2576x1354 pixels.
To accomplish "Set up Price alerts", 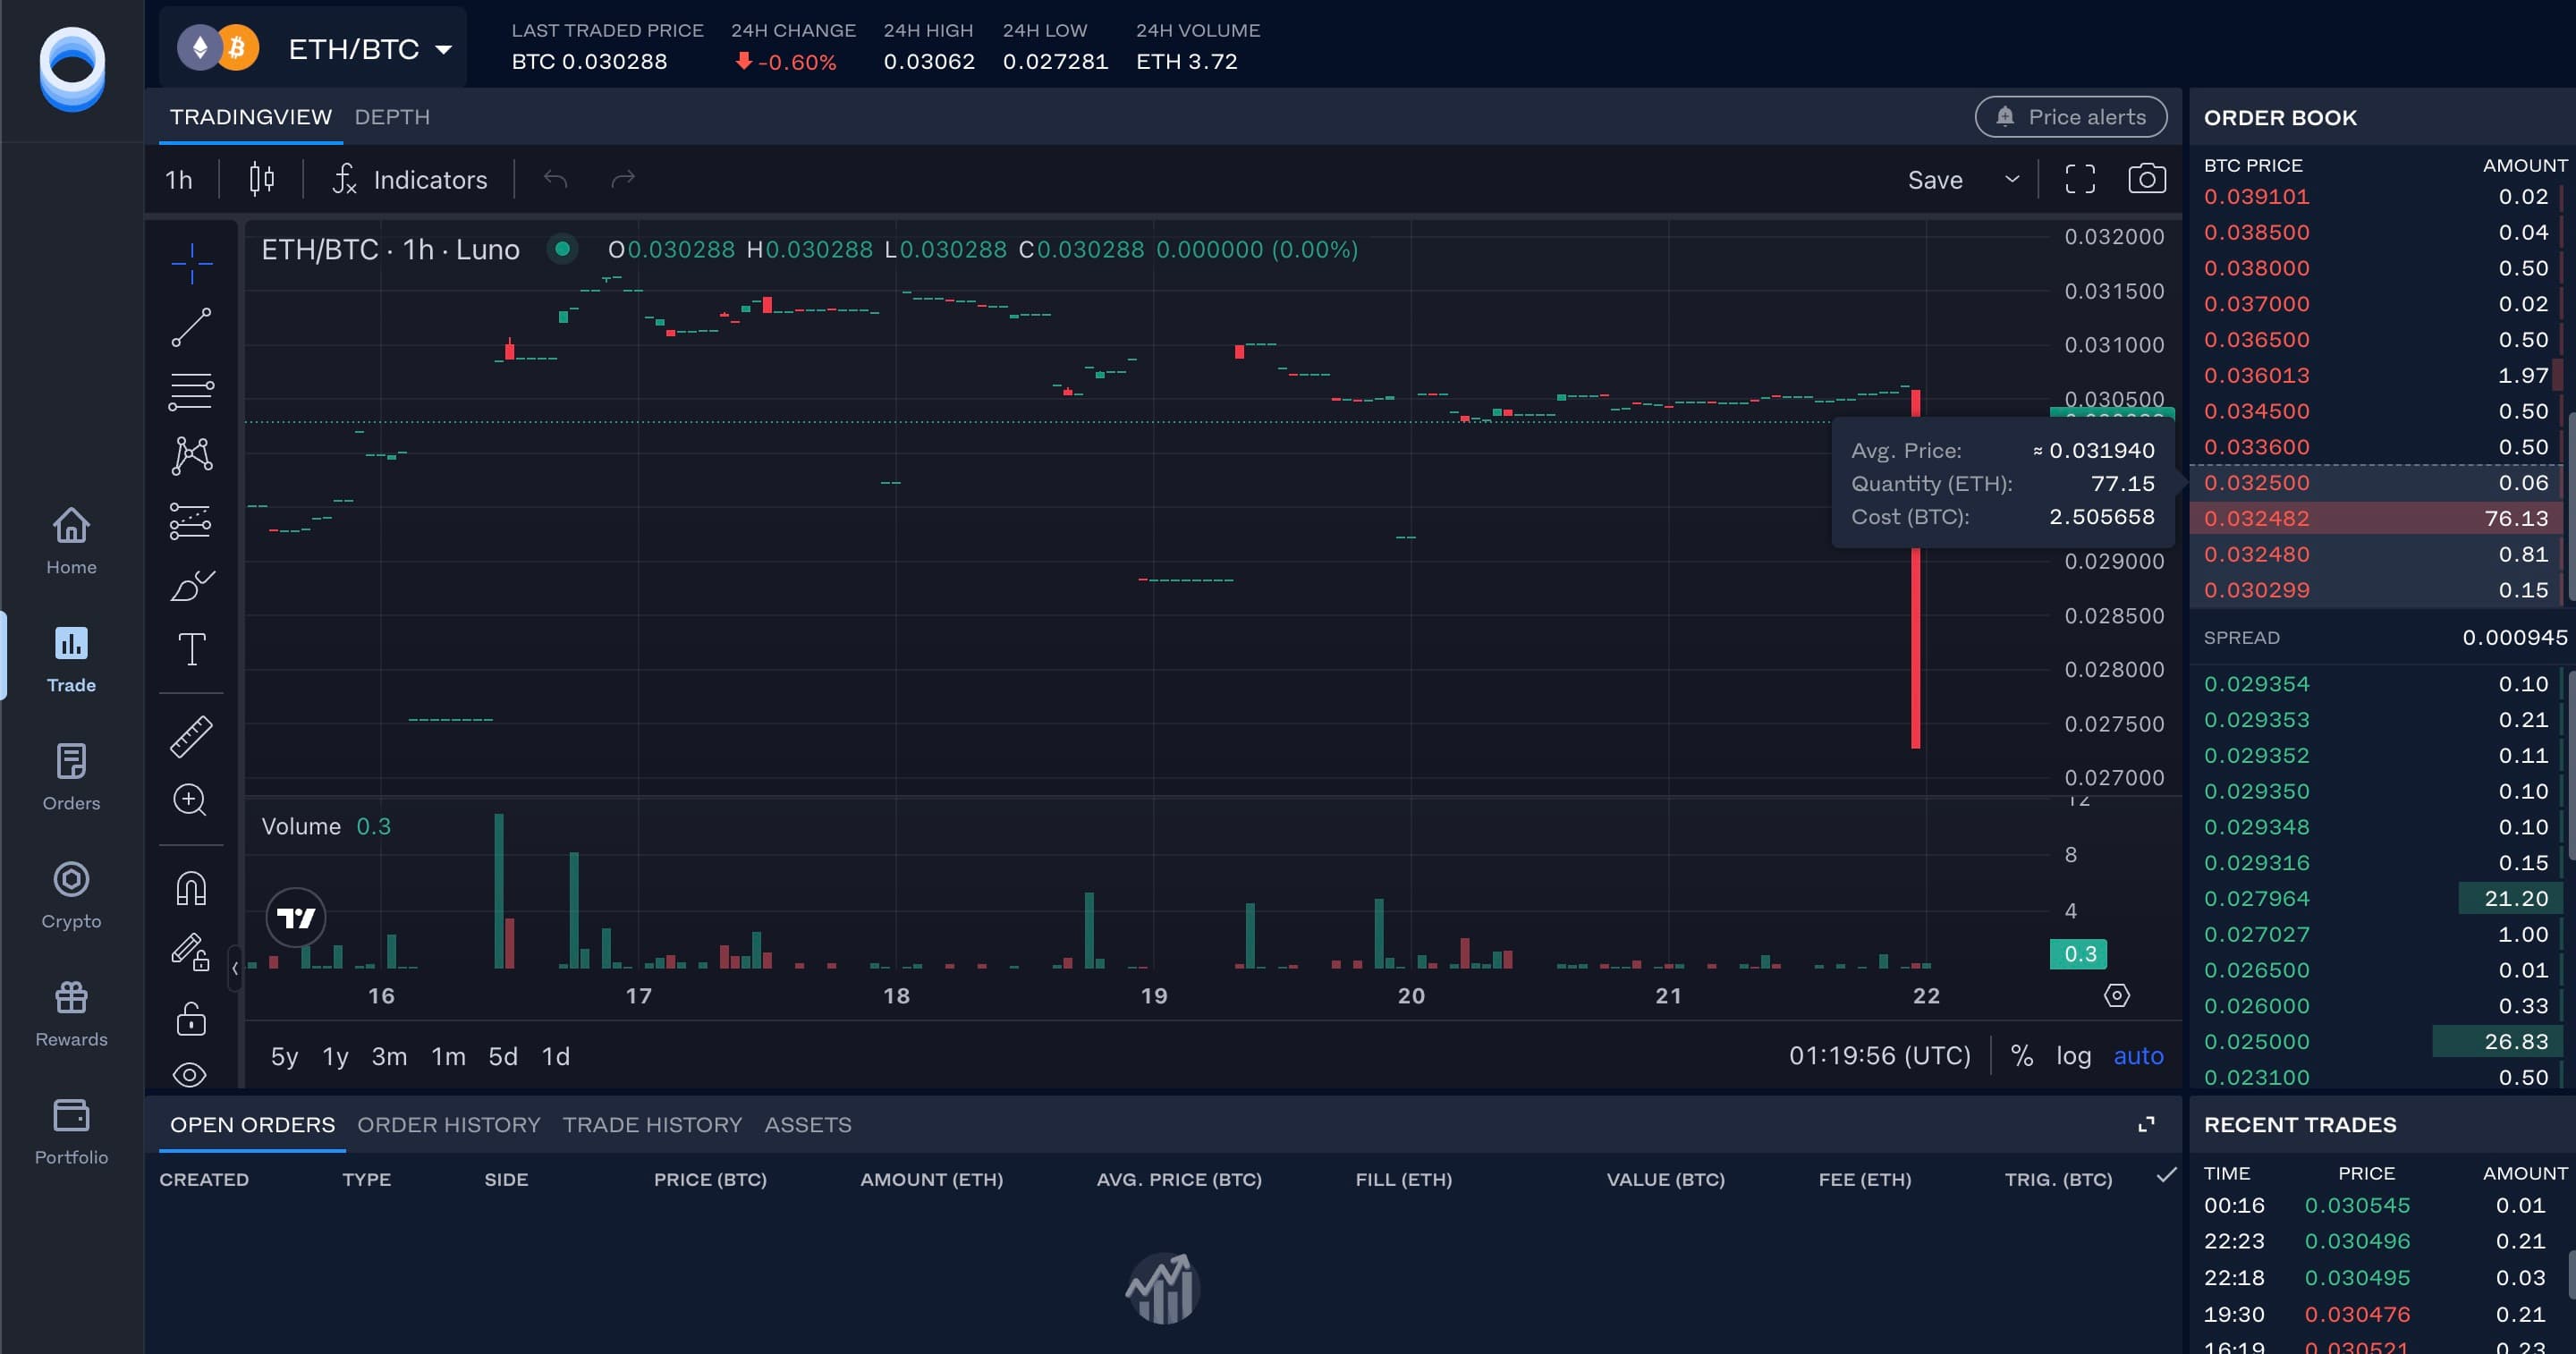I will point(2071,116).
